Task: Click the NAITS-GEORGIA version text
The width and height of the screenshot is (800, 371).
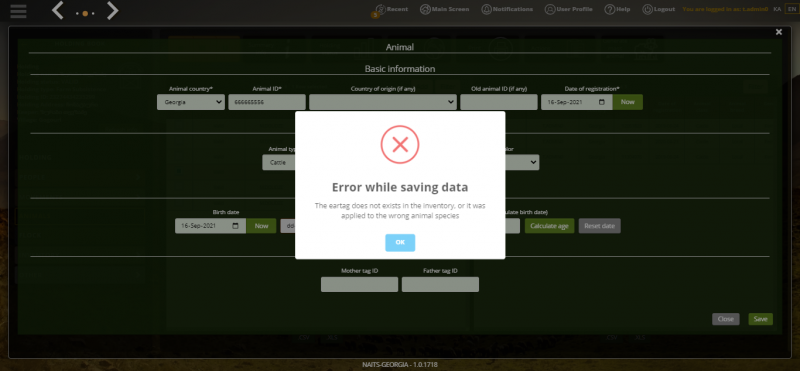Action: click(x=399, y=365)
